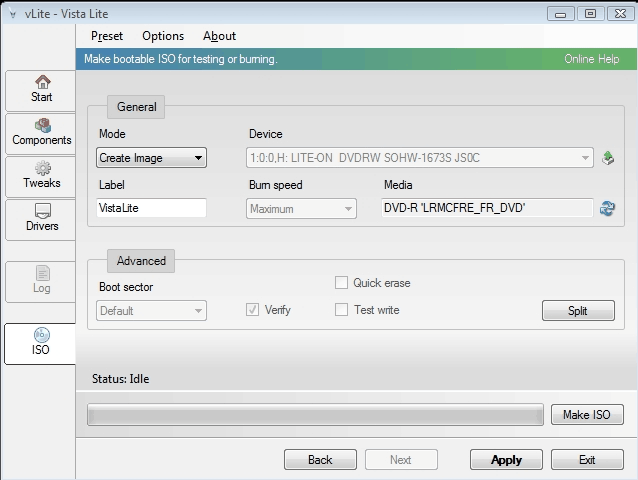
Task: Click the Make ISO button
Action: (x=587, y=415)
